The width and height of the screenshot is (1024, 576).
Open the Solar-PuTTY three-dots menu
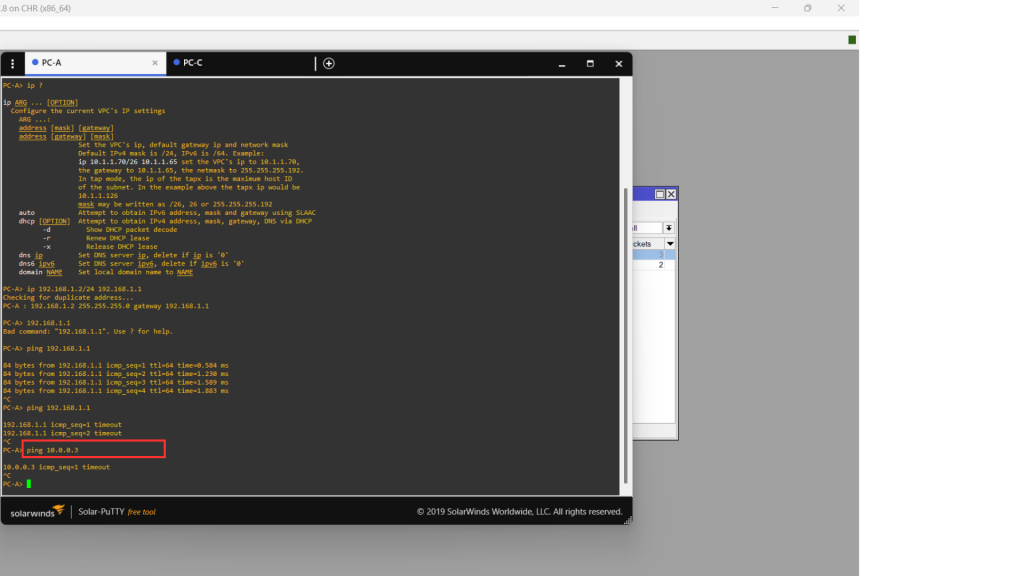(x=13, y=63)
